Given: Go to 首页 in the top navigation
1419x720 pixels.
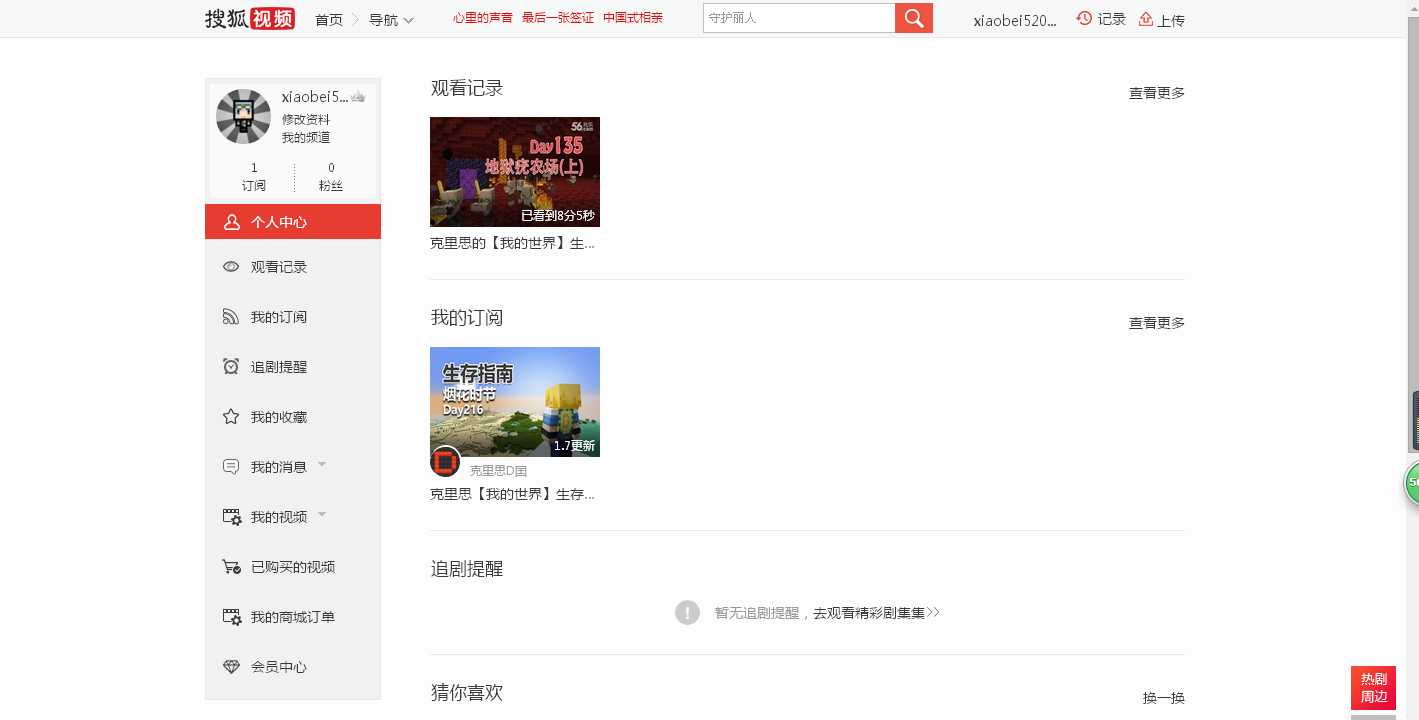Looking at the screenshot, I should (329, 20).
